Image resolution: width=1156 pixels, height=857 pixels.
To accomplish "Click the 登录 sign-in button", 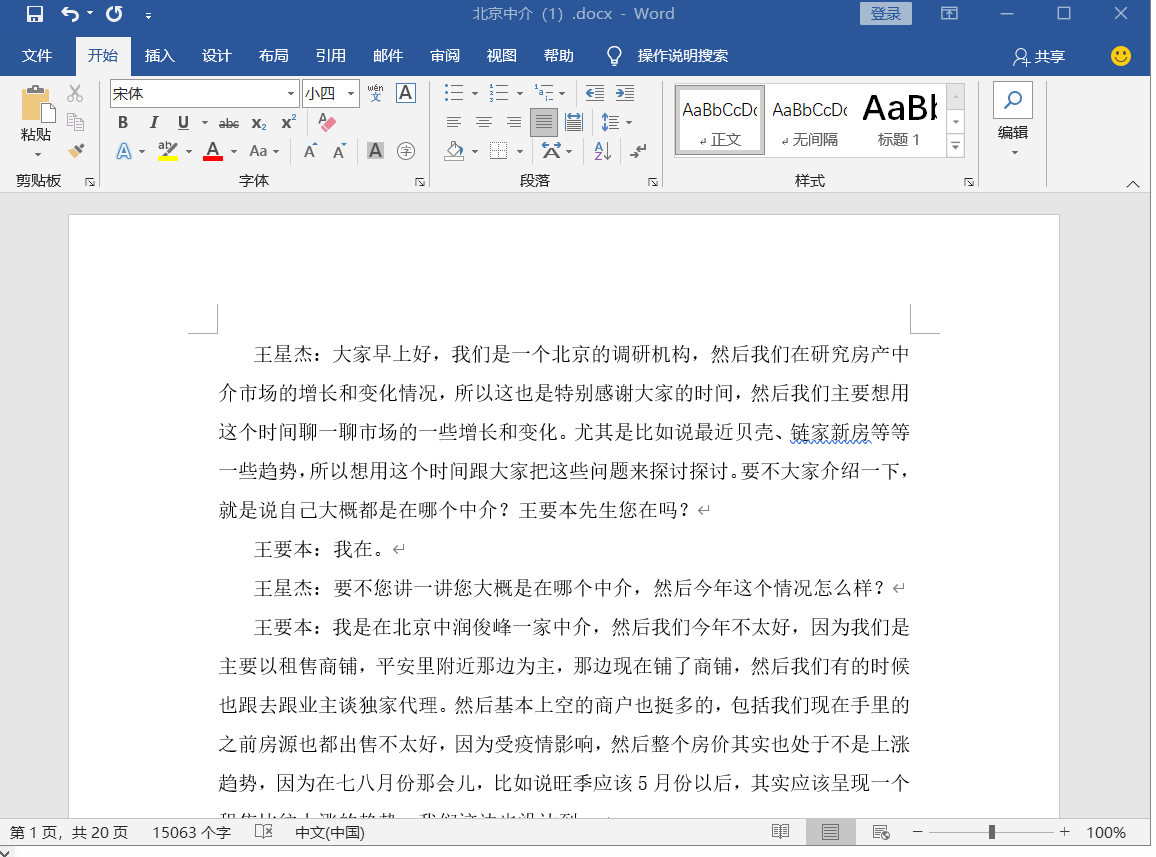I will pos(885,14).
